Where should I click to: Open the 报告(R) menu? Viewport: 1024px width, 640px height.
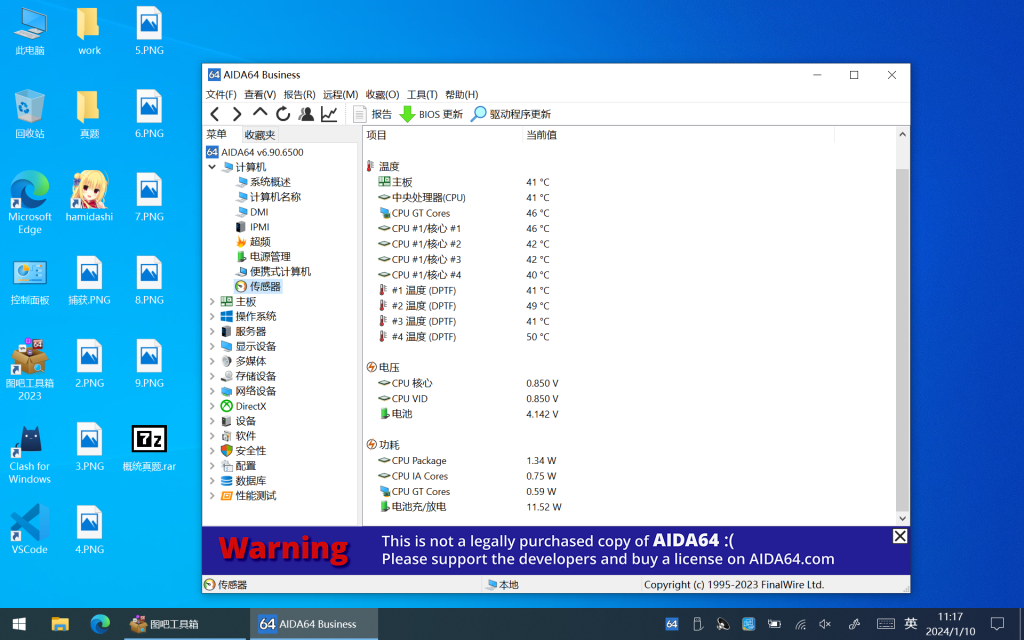299,95
